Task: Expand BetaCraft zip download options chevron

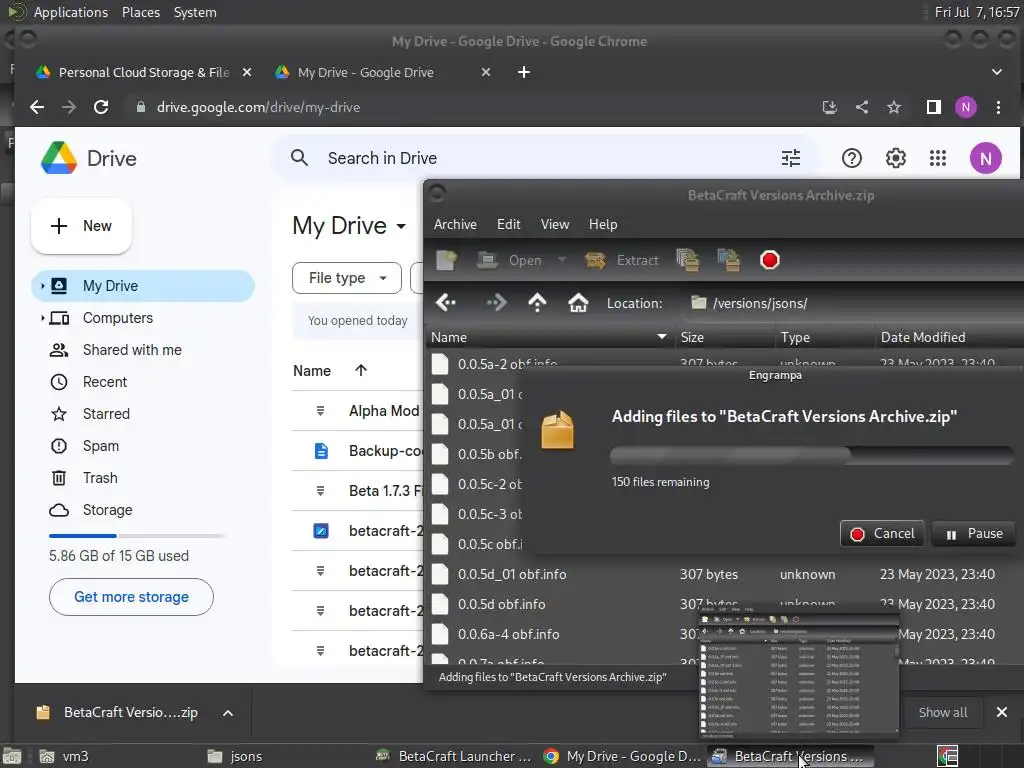Action: click(x=228, y=713)
